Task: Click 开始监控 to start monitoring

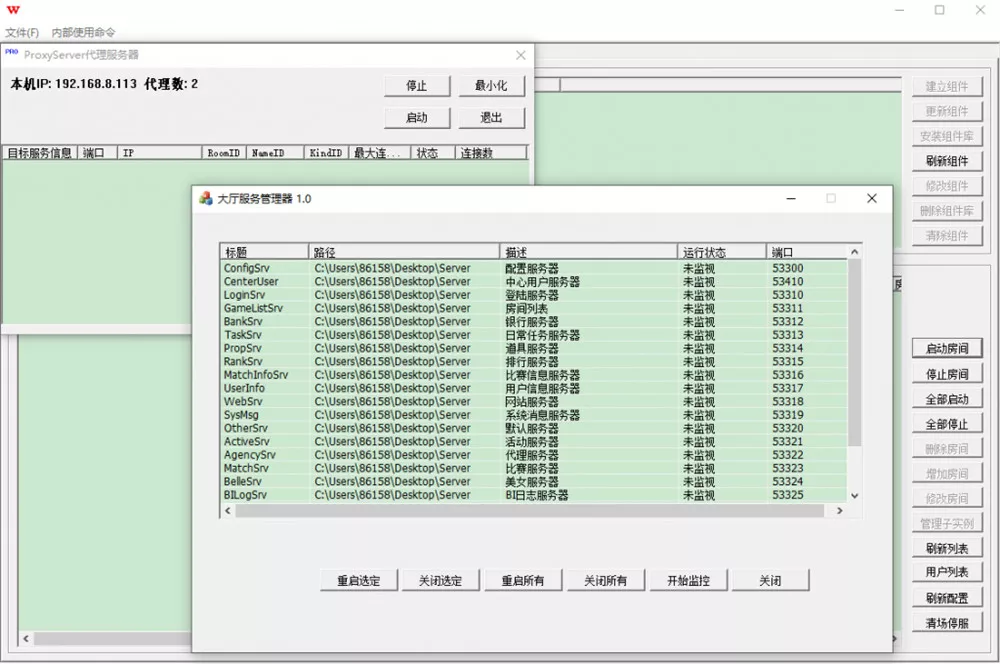Action: (x=690, y=580)
